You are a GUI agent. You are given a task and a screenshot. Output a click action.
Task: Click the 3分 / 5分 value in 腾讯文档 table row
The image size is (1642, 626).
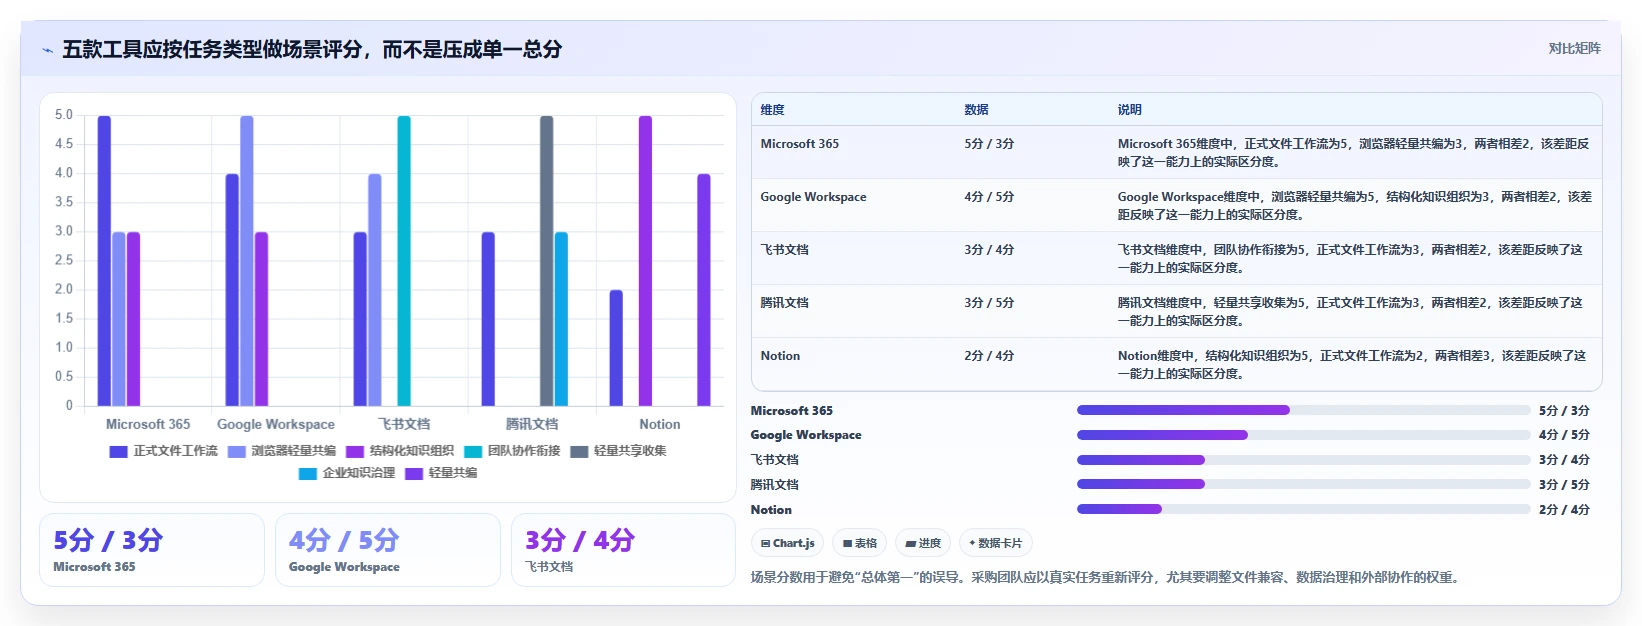click(989, 303)
